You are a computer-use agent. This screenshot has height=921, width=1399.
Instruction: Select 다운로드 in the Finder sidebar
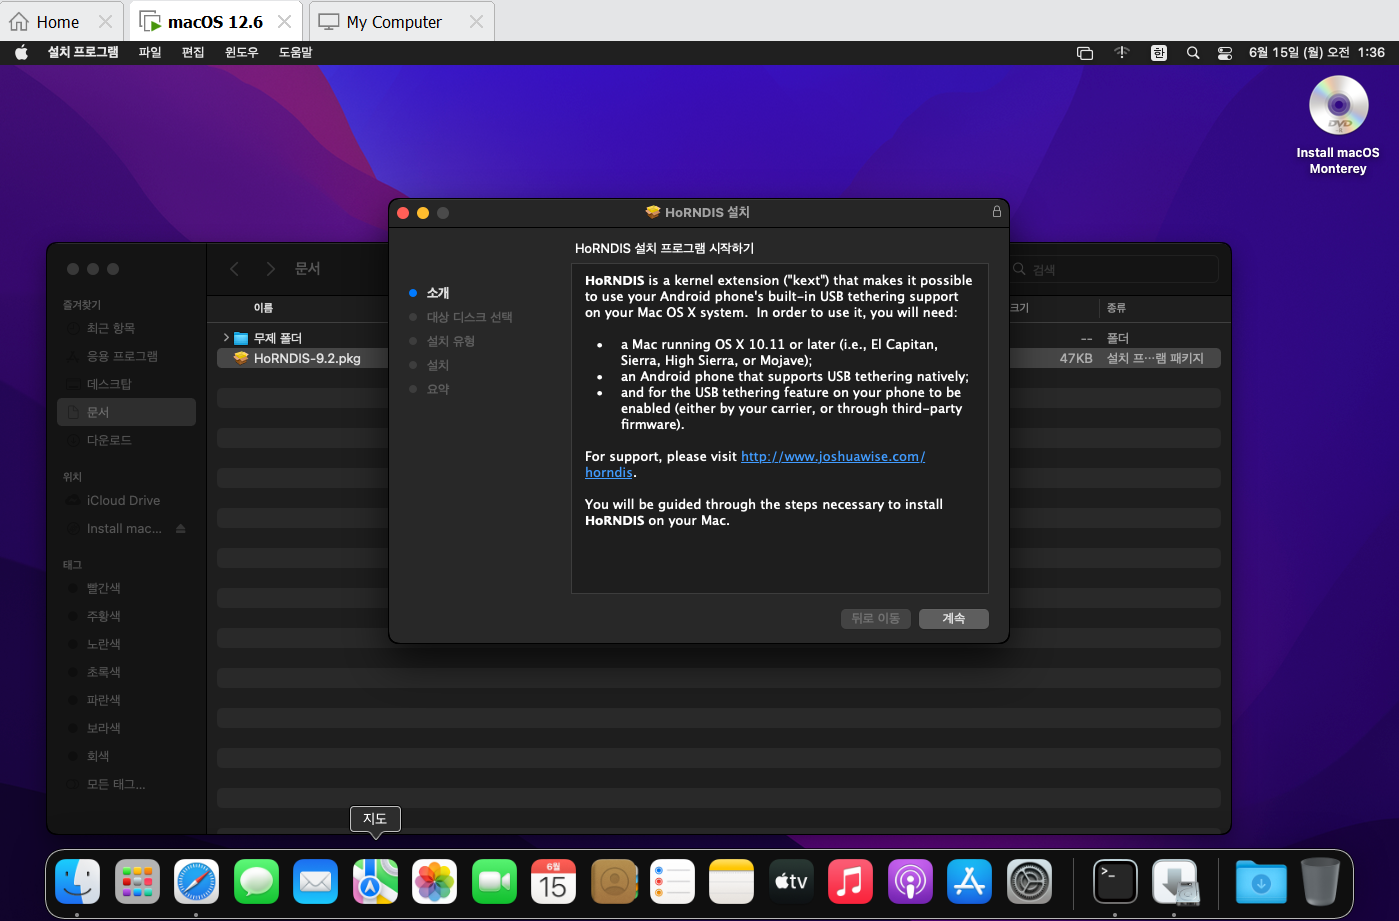click(127, 440)
